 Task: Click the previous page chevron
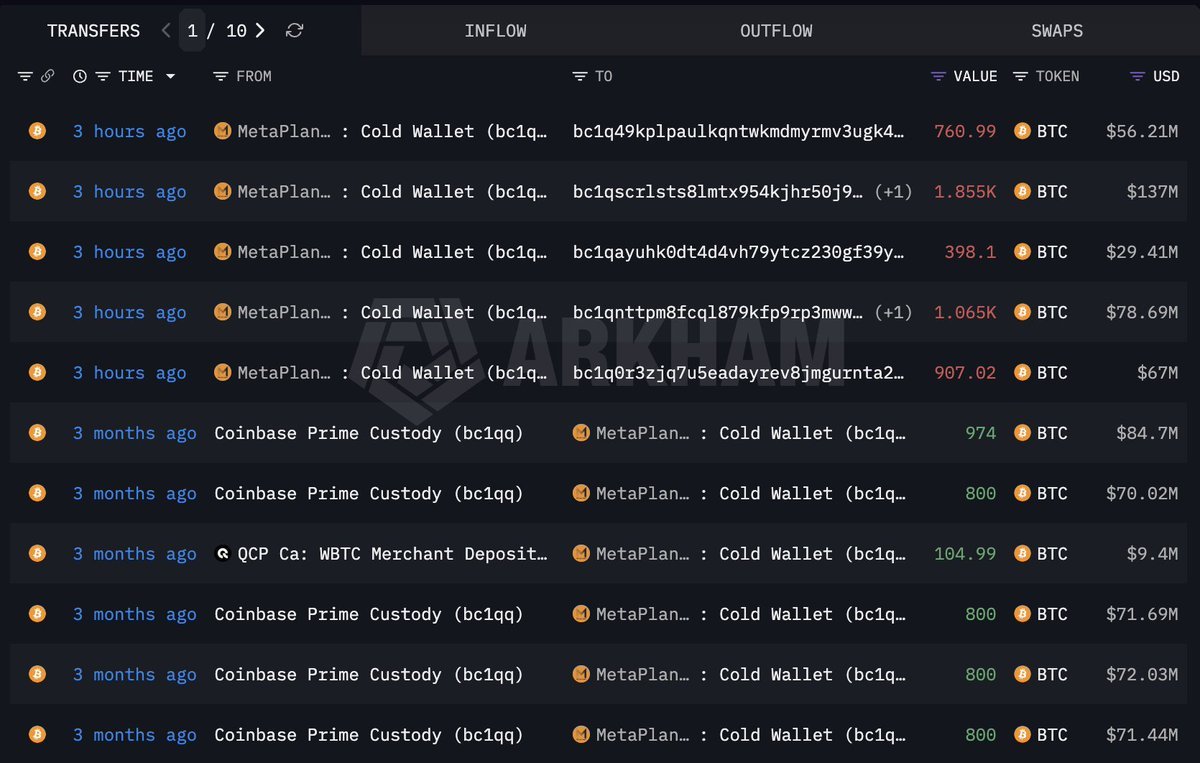tap(165, 30)
